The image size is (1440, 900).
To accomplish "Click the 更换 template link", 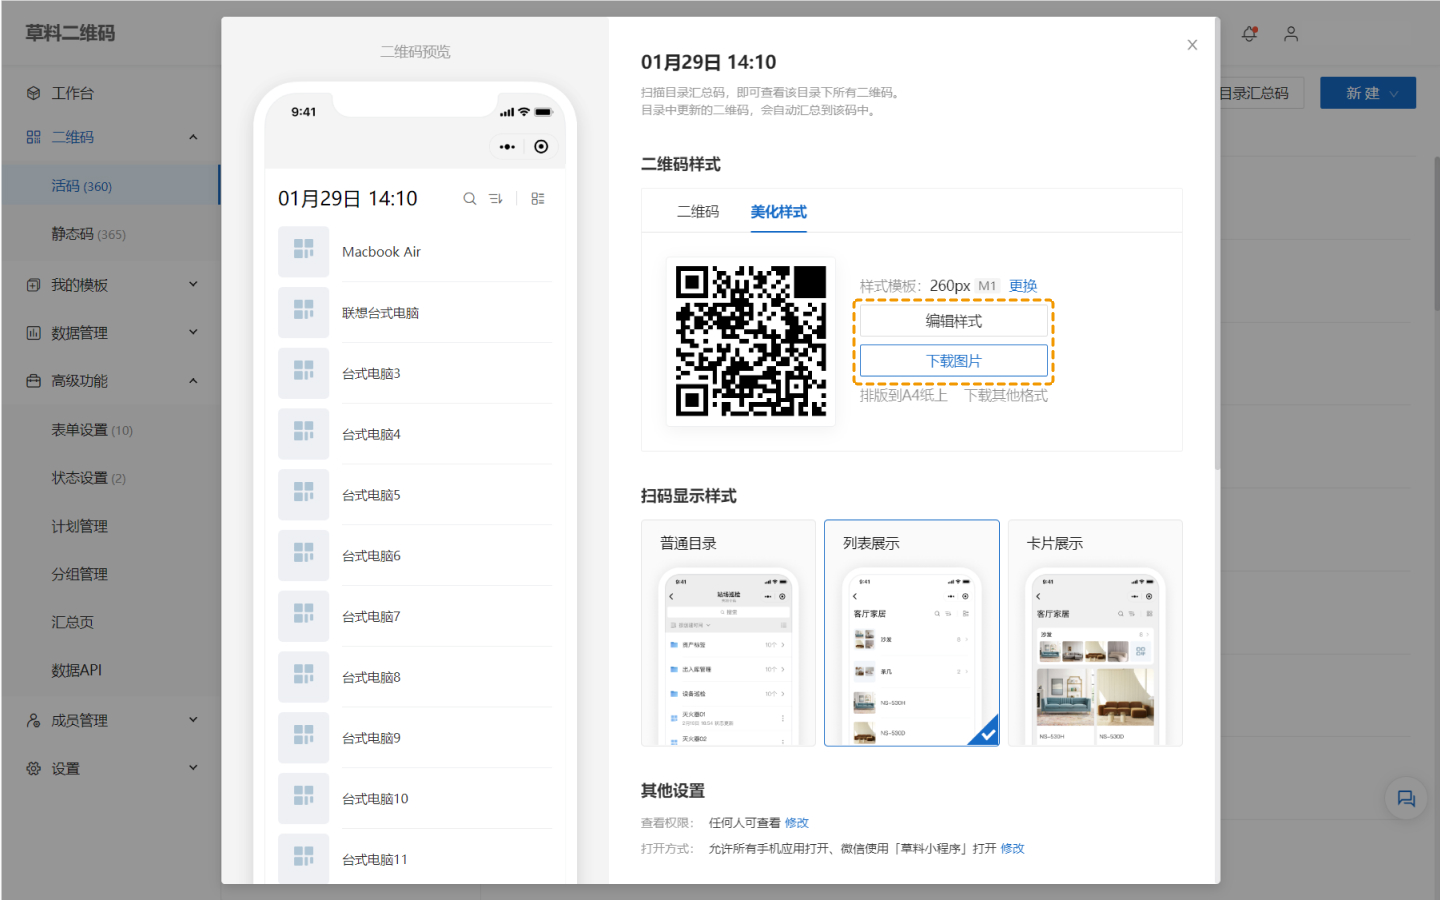I will [x=1023, y=286].
